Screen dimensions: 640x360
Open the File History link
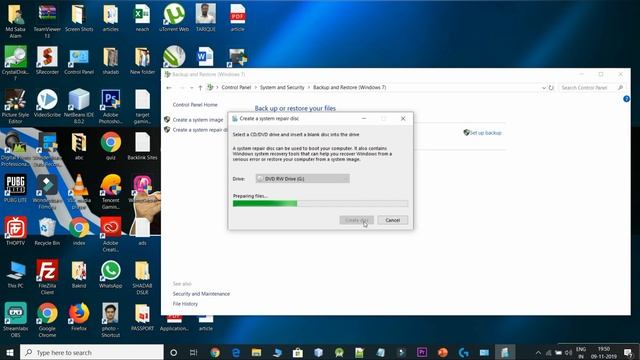point(185,304)
